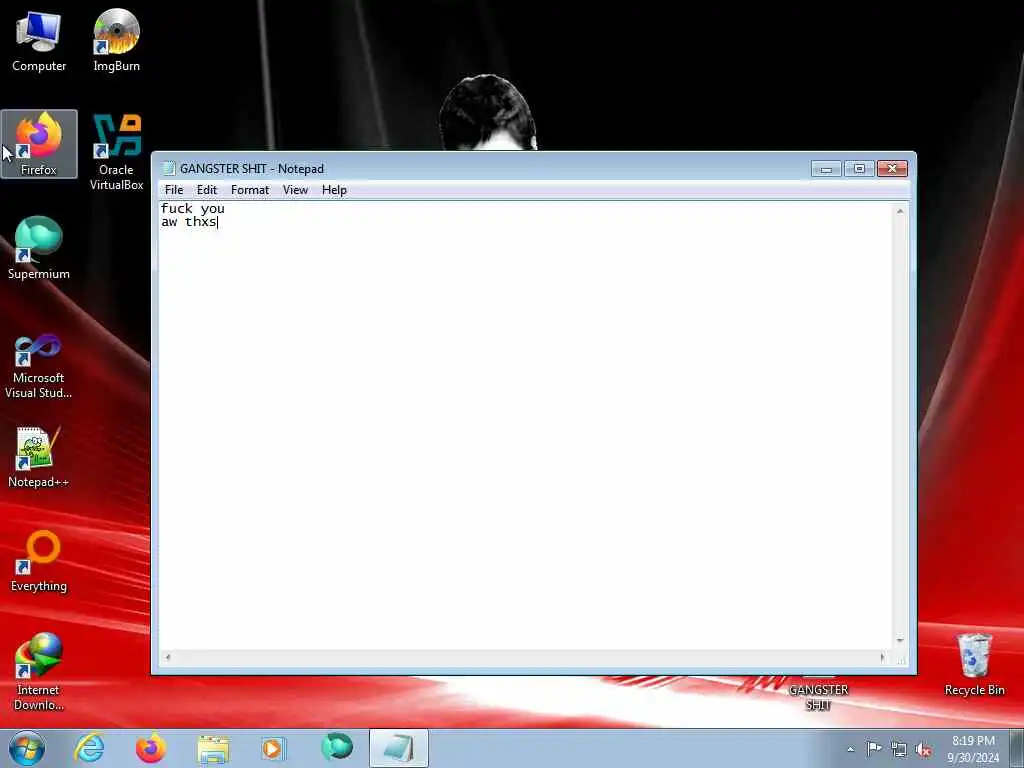1024x768 pixels.
Task: Select the Oracle VirtualBox desktop shortcut
Action: pos(116,152)
